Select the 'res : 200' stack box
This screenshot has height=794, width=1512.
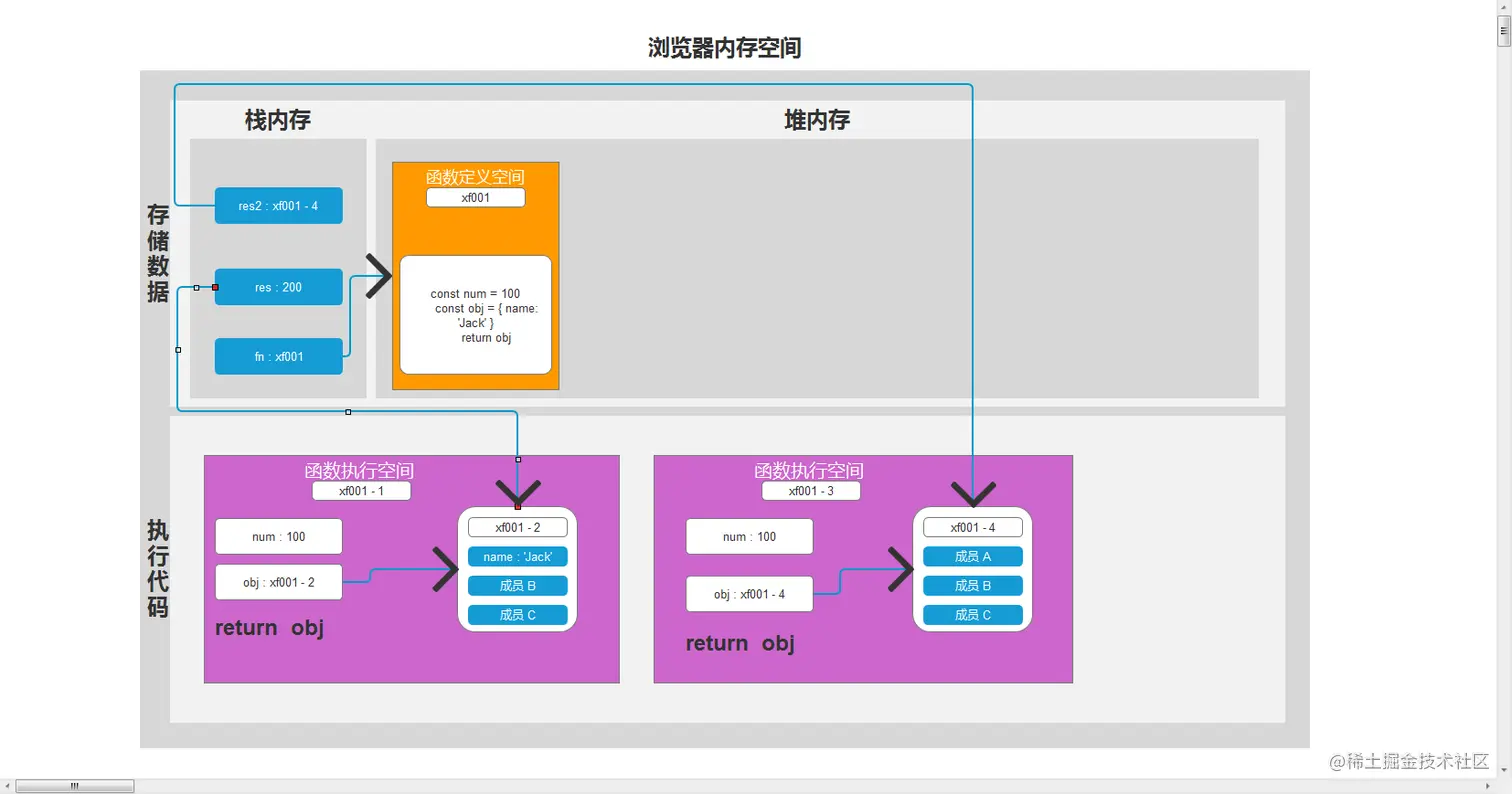tap(279, 287)
